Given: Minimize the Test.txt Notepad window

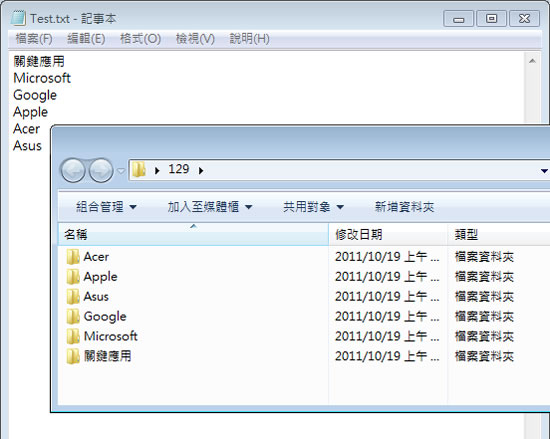Looking at the screenshot, I should [458, 19].
